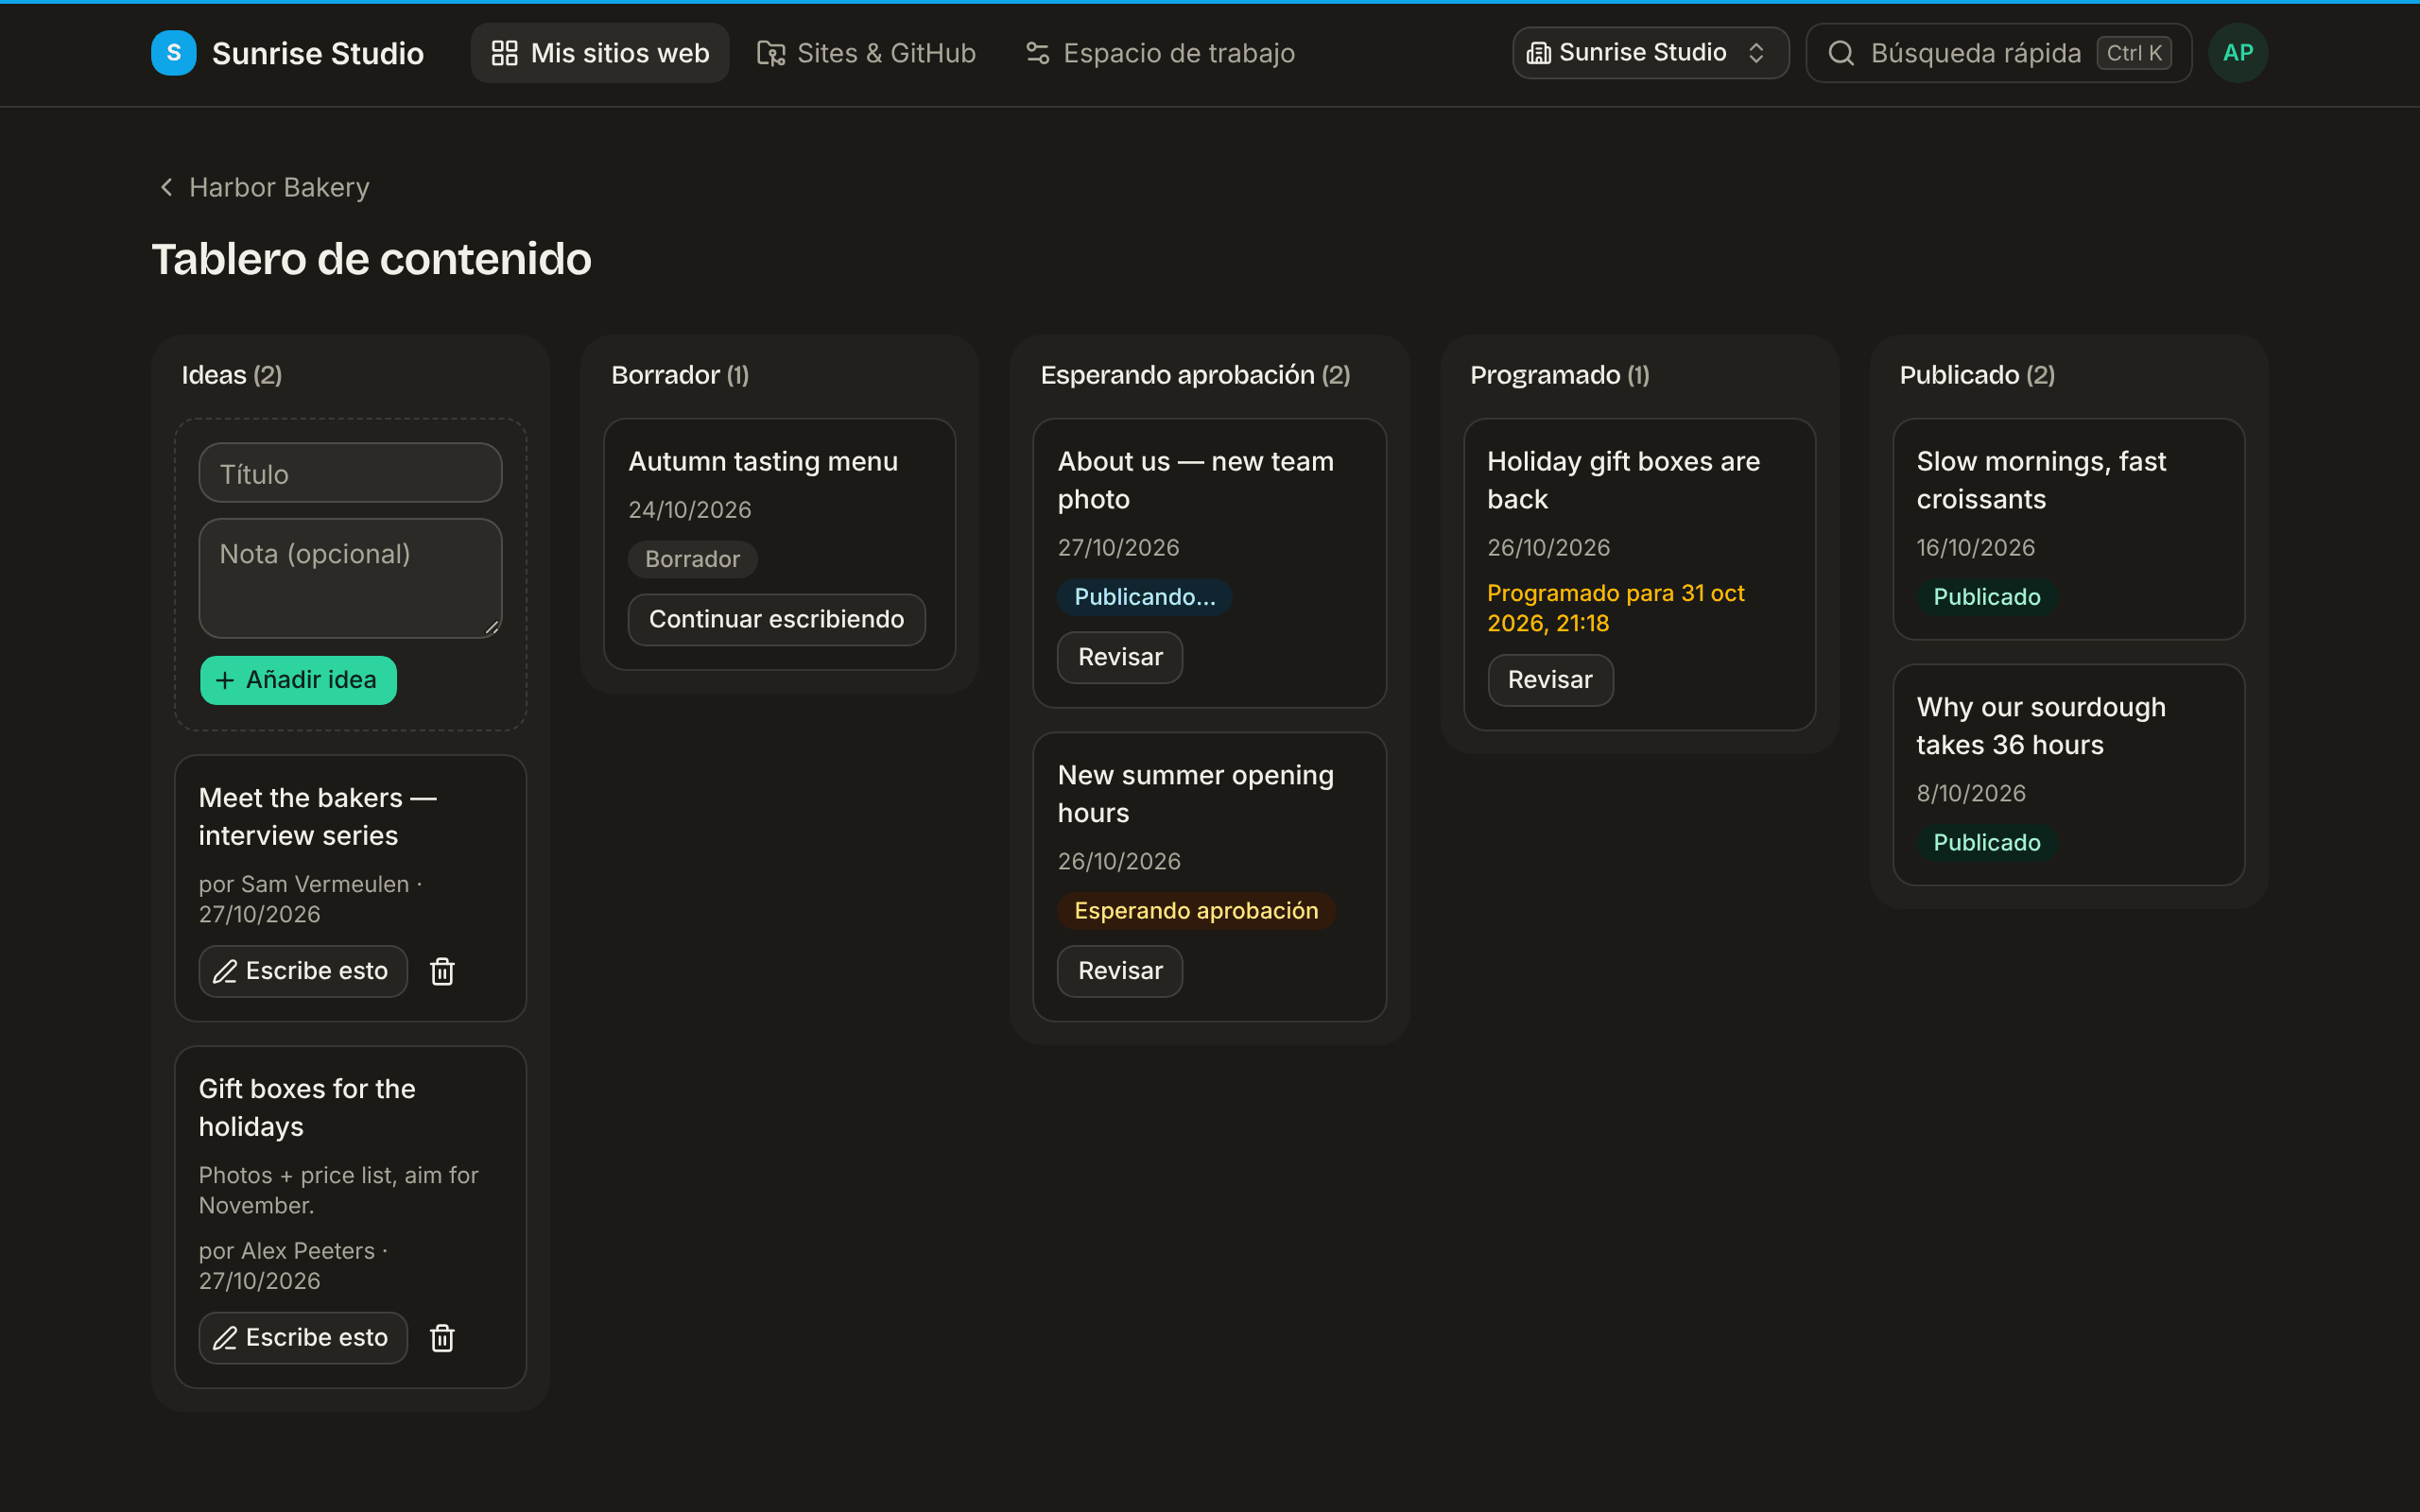Click Revisar on About us card
The height and width of the screenshot is (1512, 2420).
coord(1120,658)
